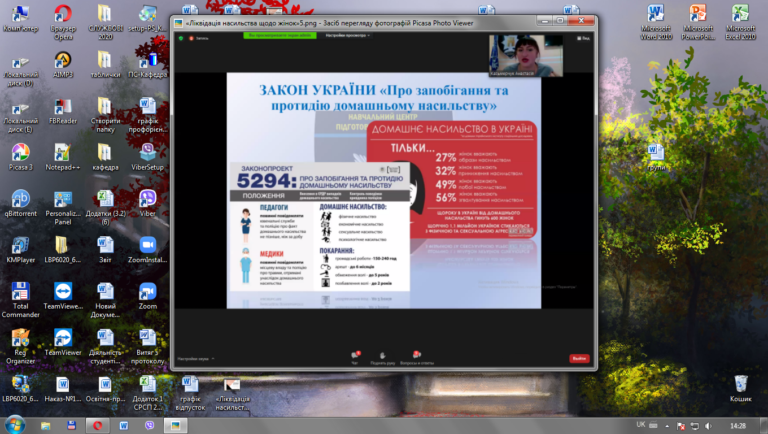
Task: Open the Zoom desktop shortcut
Action: pyautogui.click(x=147, y=296)
